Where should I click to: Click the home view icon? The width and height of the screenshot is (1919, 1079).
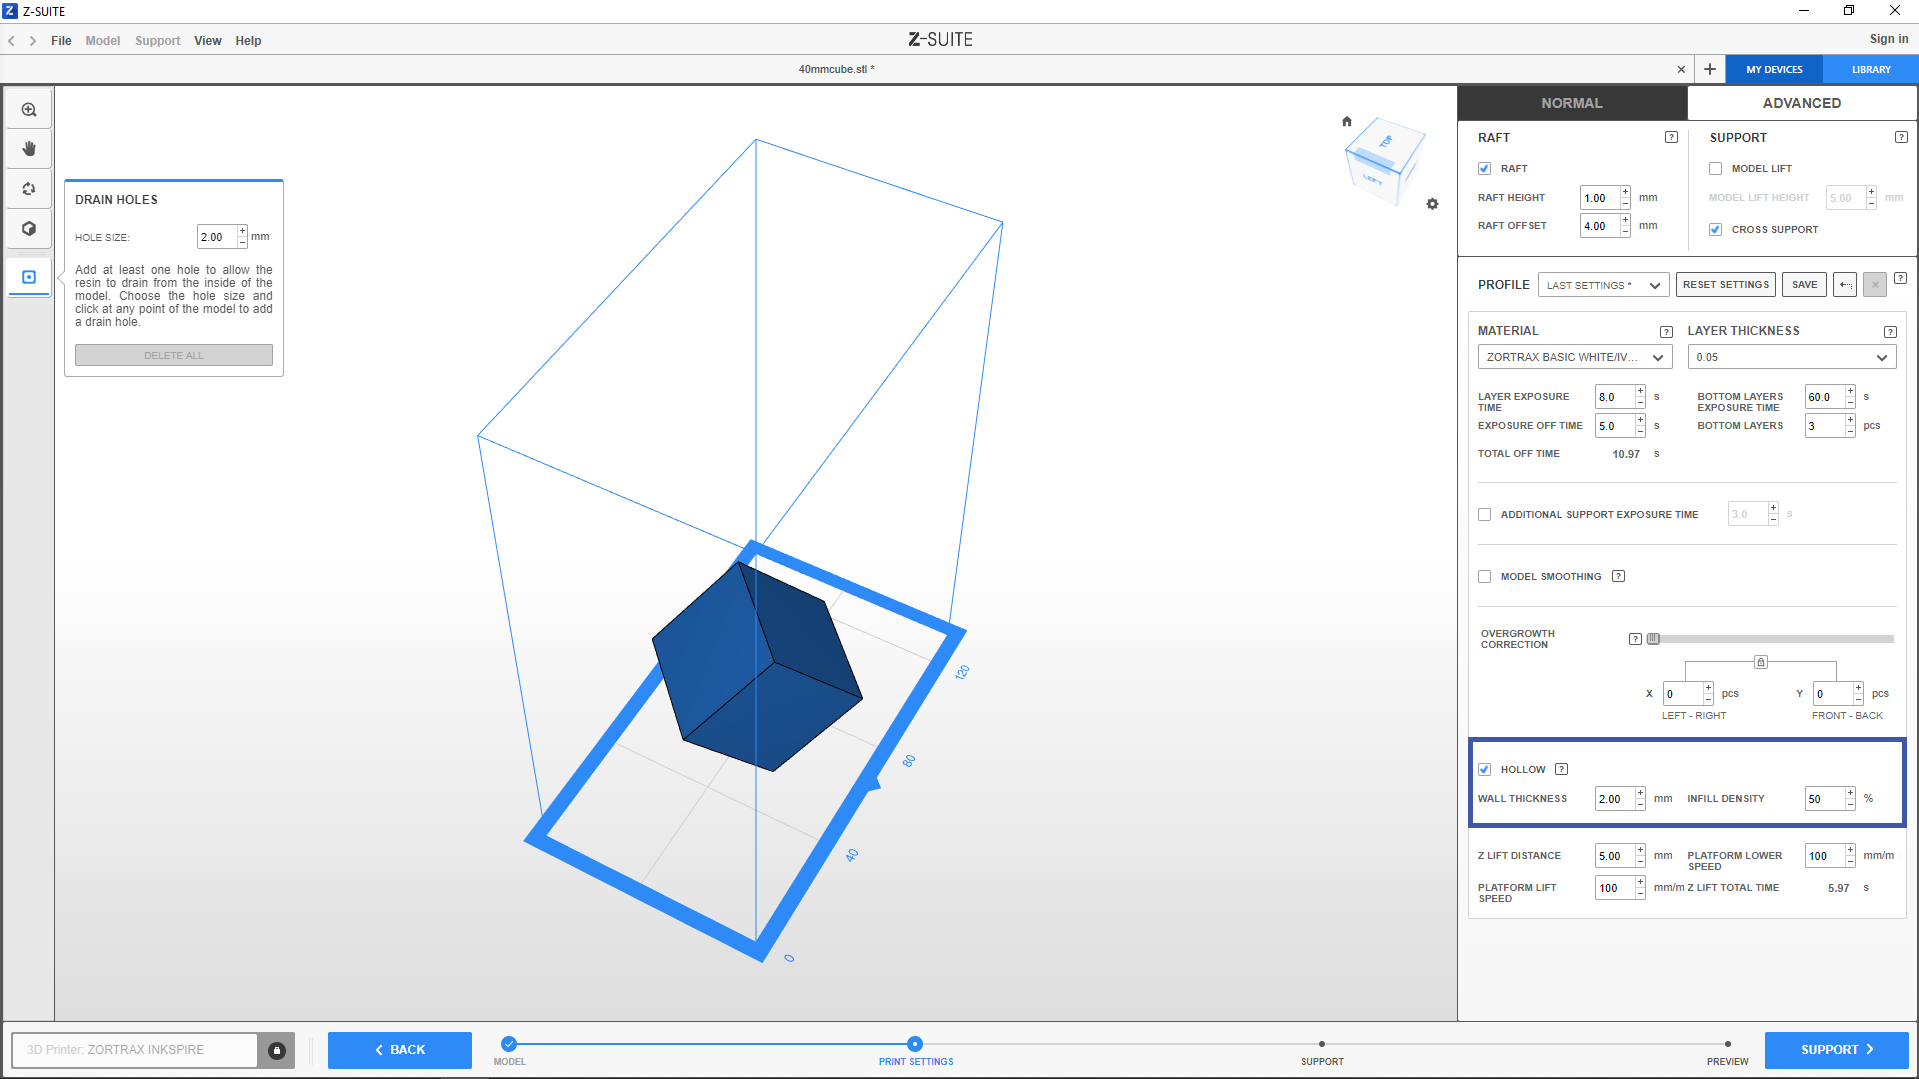click(x=1346, y=121)
